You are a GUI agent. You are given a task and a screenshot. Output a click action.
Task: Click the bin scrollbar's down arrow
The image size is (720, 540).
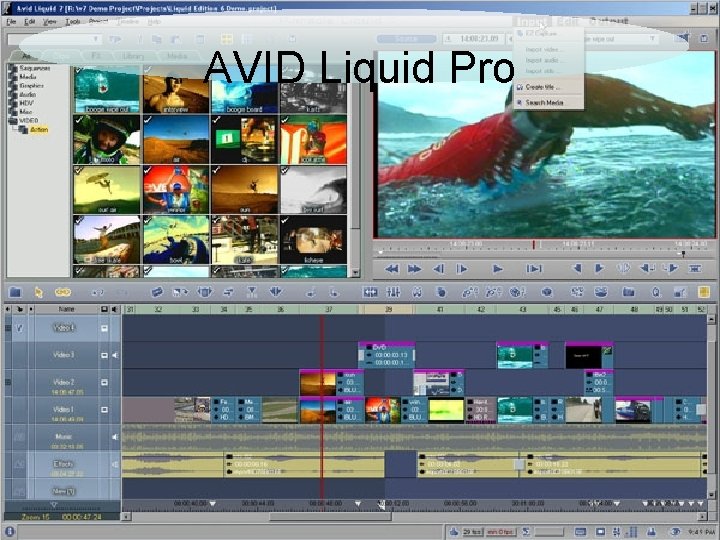tap(355, 273)
